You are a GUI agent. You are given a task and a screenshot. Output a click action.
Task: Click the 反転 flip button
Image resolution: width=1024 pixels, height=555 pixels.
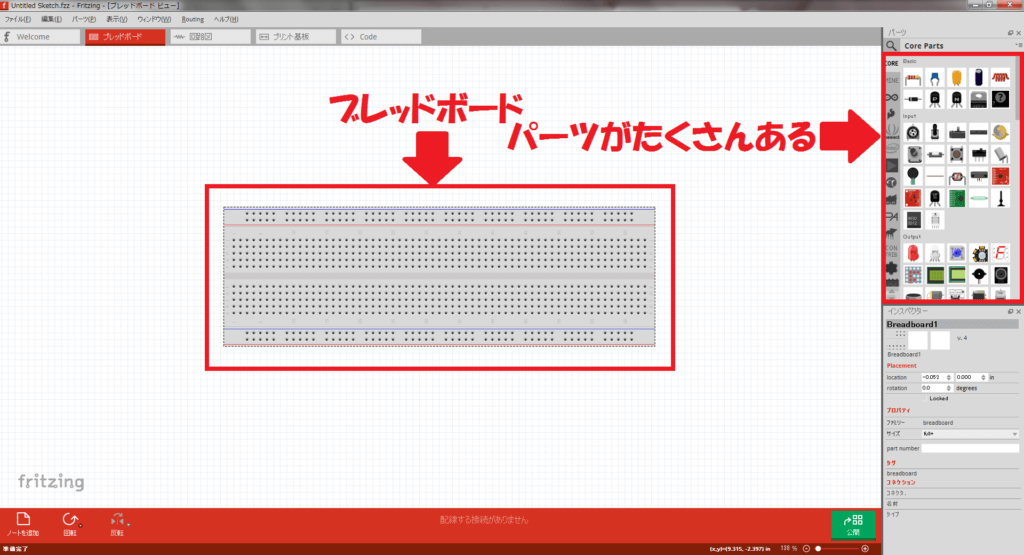click(117, 524)
